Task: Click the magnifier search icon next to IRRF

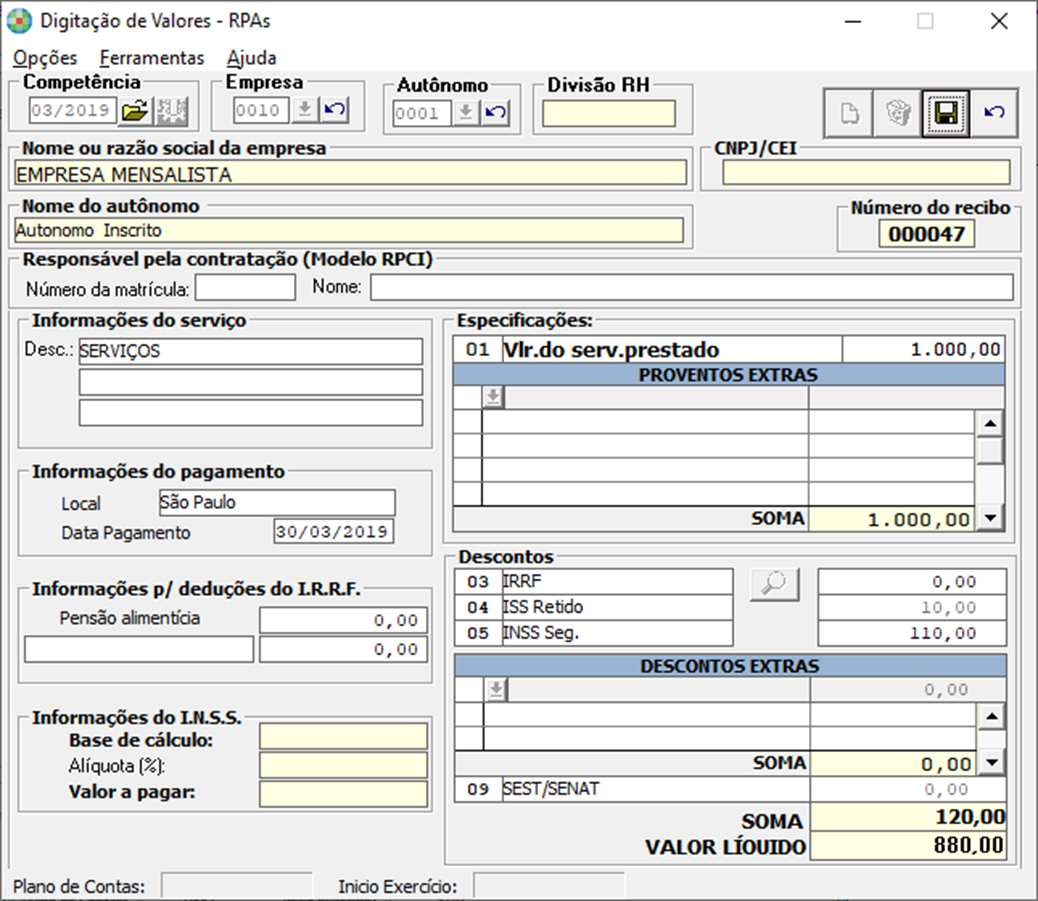Action: pyautogui.click(x=775, y=584)
